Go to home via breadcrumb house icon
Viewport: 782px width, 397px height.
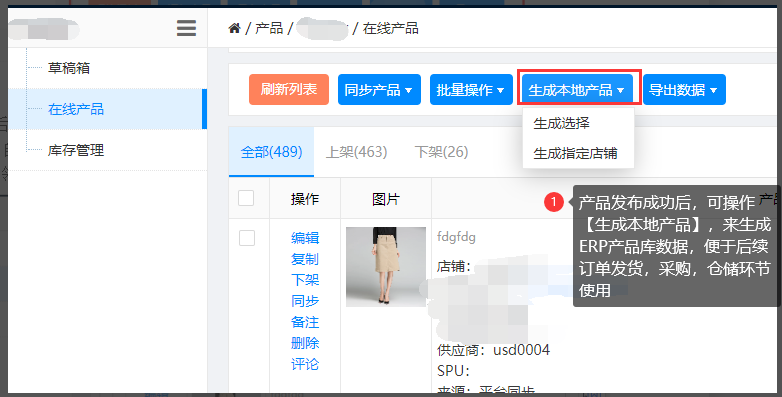pyautogui.click(x=234, y=28)
